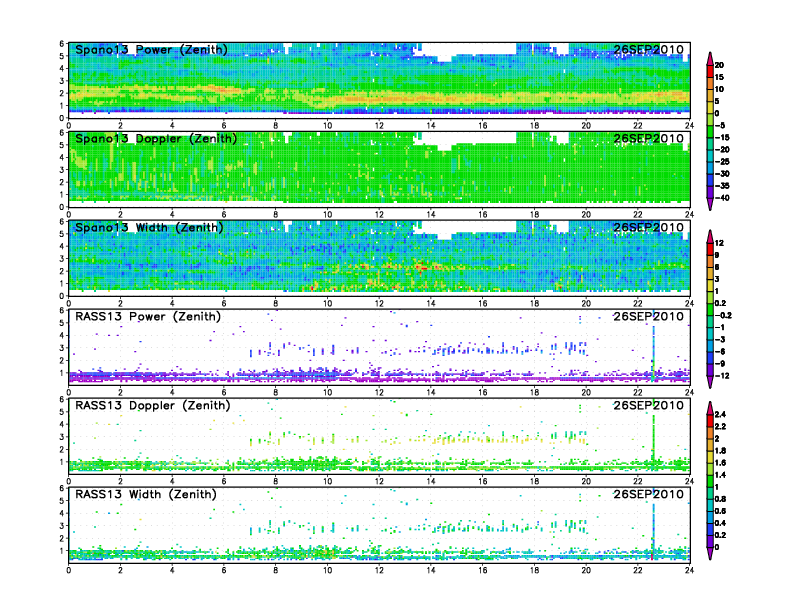This screenshot has width=792, height=612.
Task: Click the '0.6' tick label on bottom colorbar
Action: [x=721, y=511]
